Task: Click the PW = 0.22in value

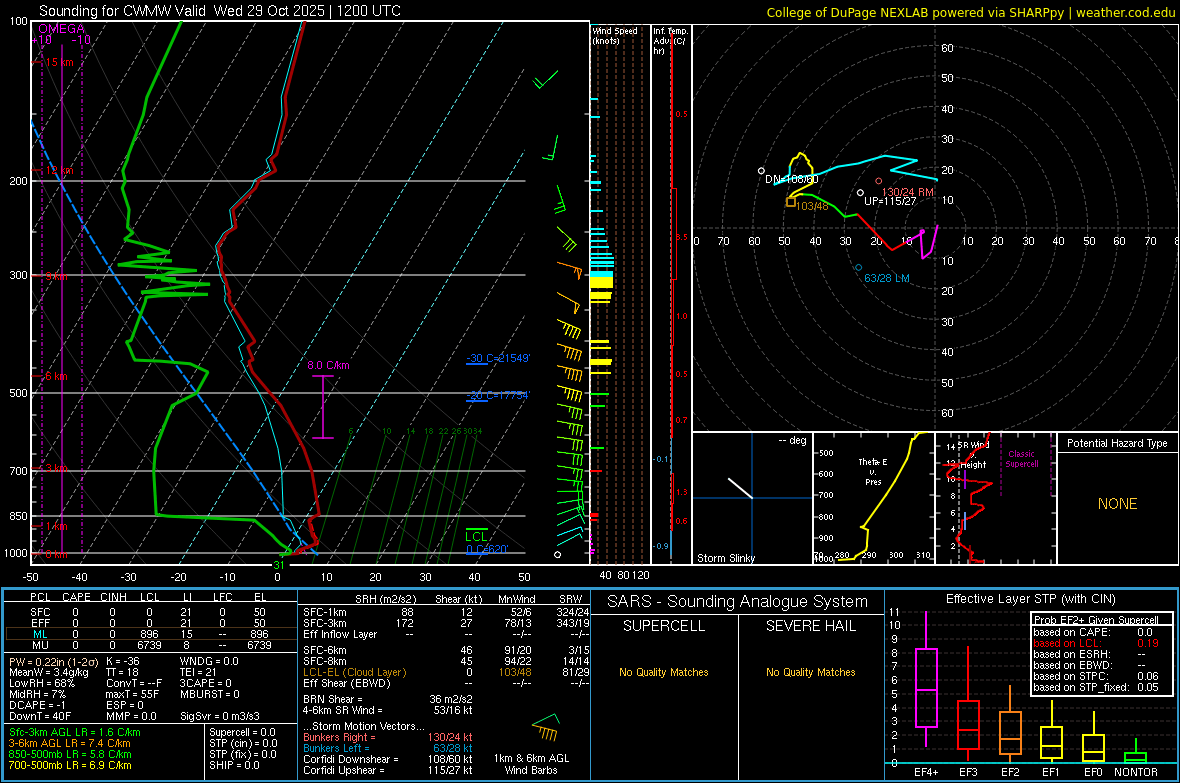Action: coord(53,661)
